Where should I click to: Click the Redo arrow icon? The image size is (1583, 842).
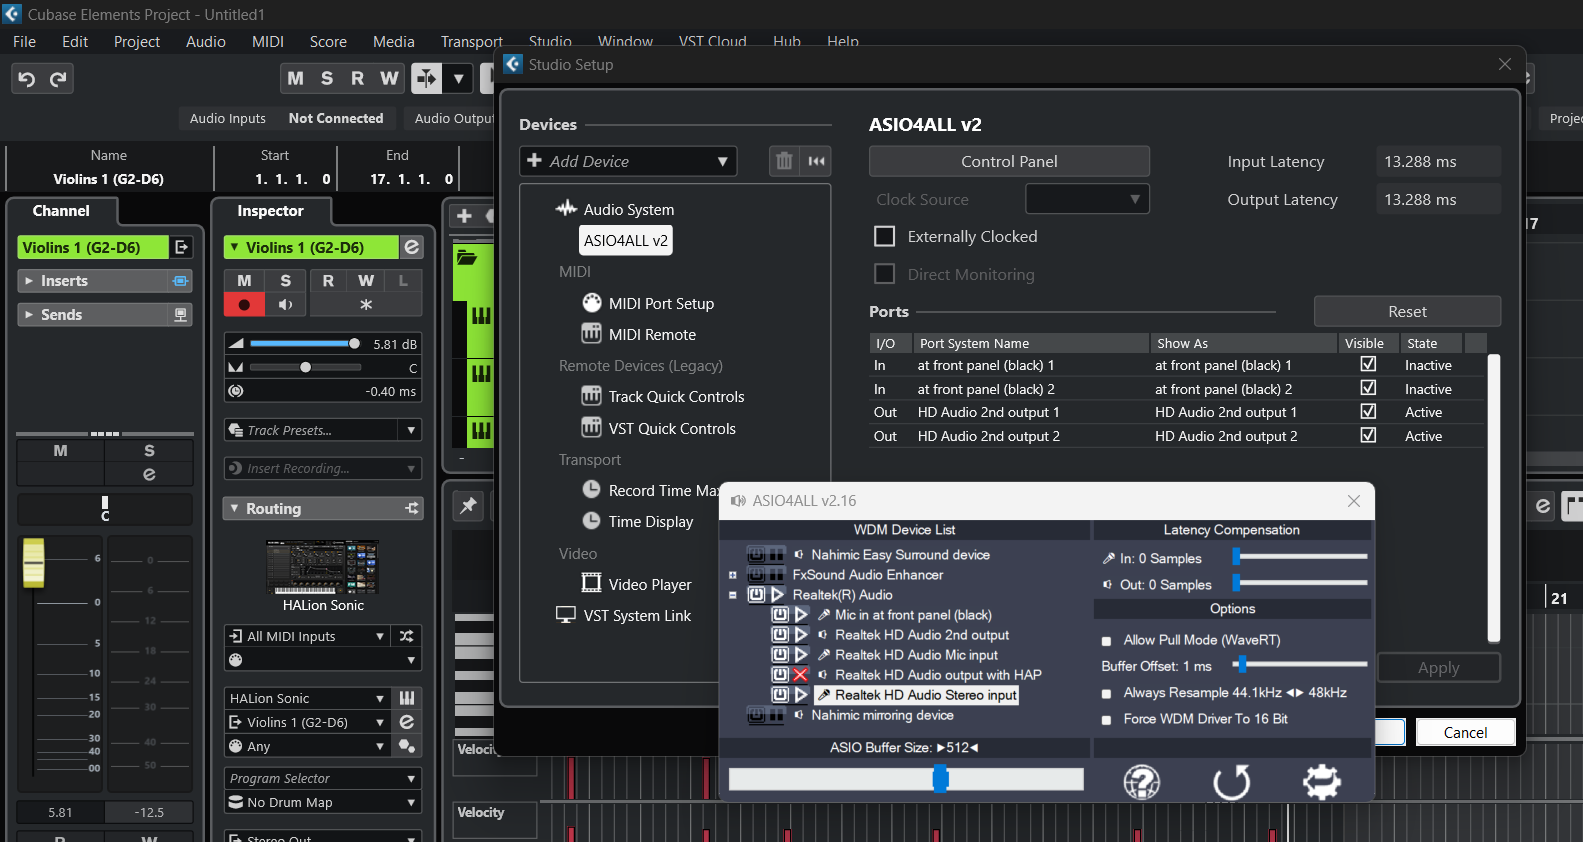point(58,79)
